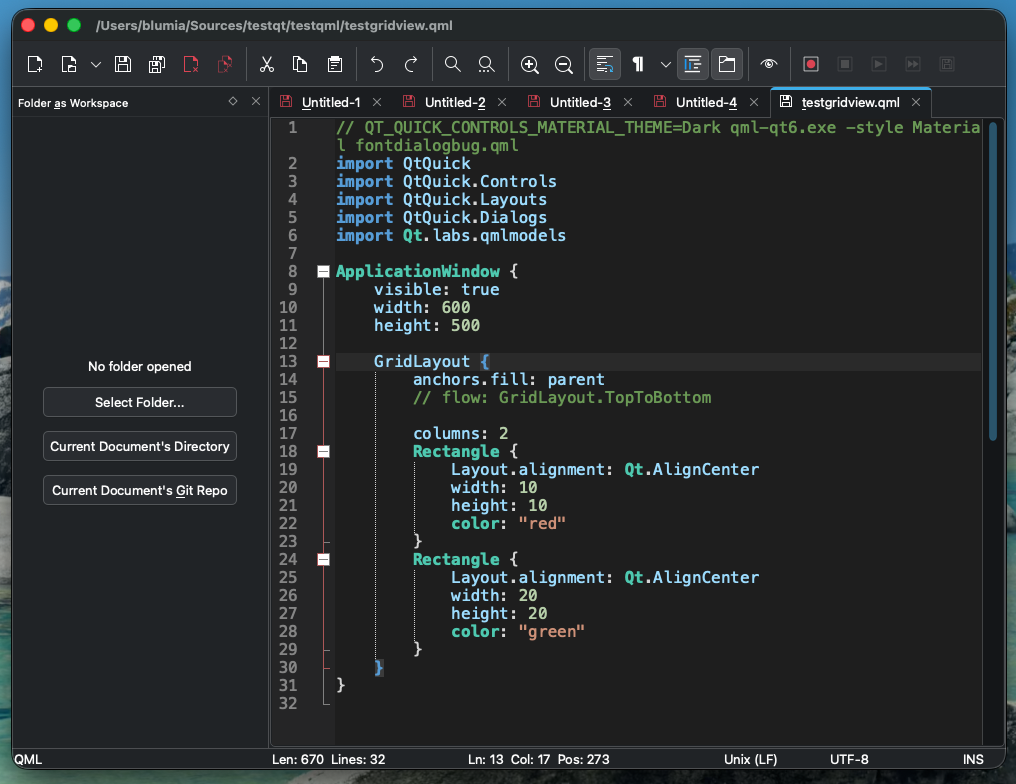1016x784 pixels.
Task: Switch to Untitled-2 tab
Action: [x=455, y=102]
